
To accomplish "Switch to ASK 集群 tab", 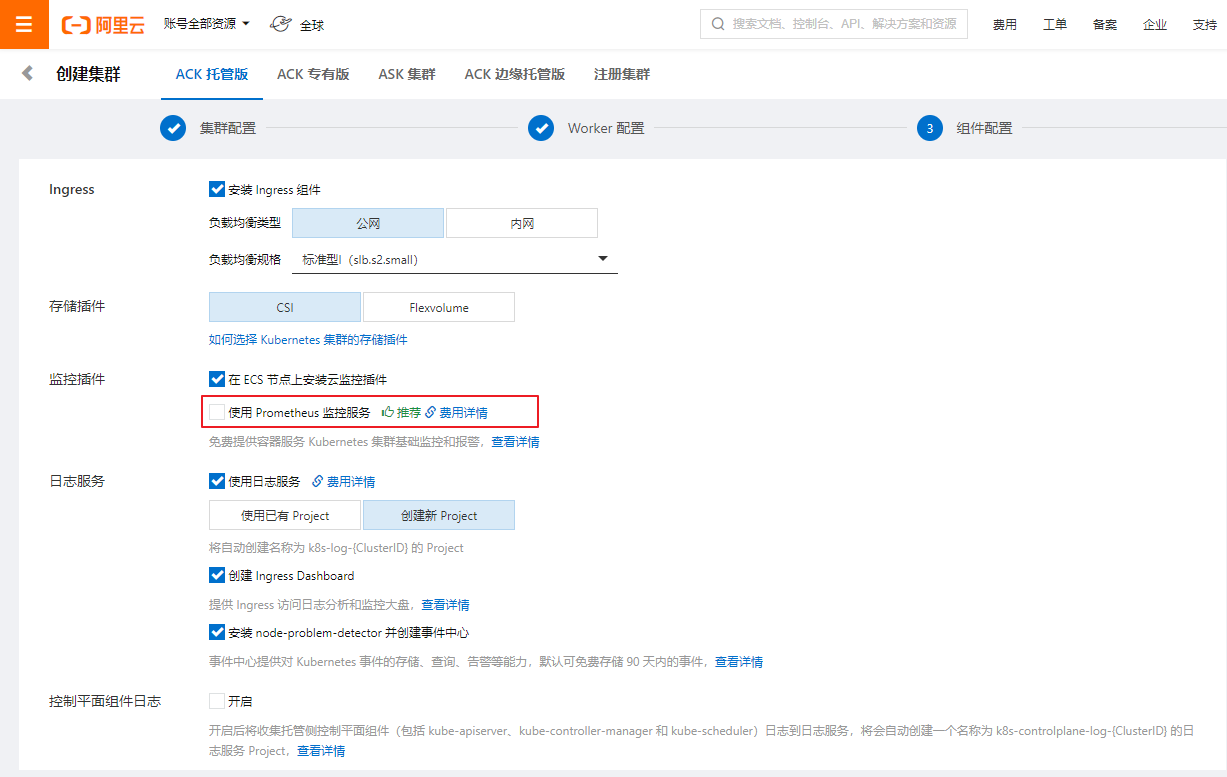I will 407,74.
